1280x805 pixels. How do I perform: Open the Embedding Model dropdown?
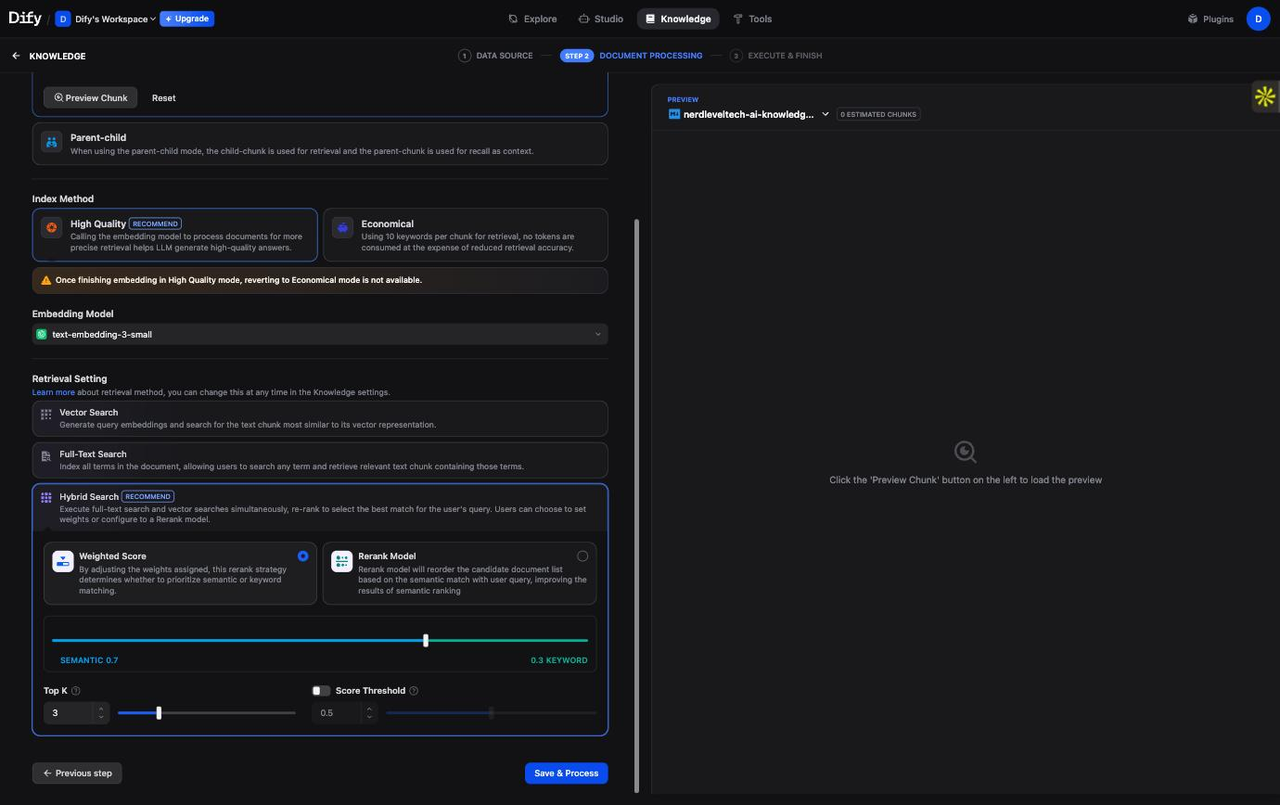point(319,334)
